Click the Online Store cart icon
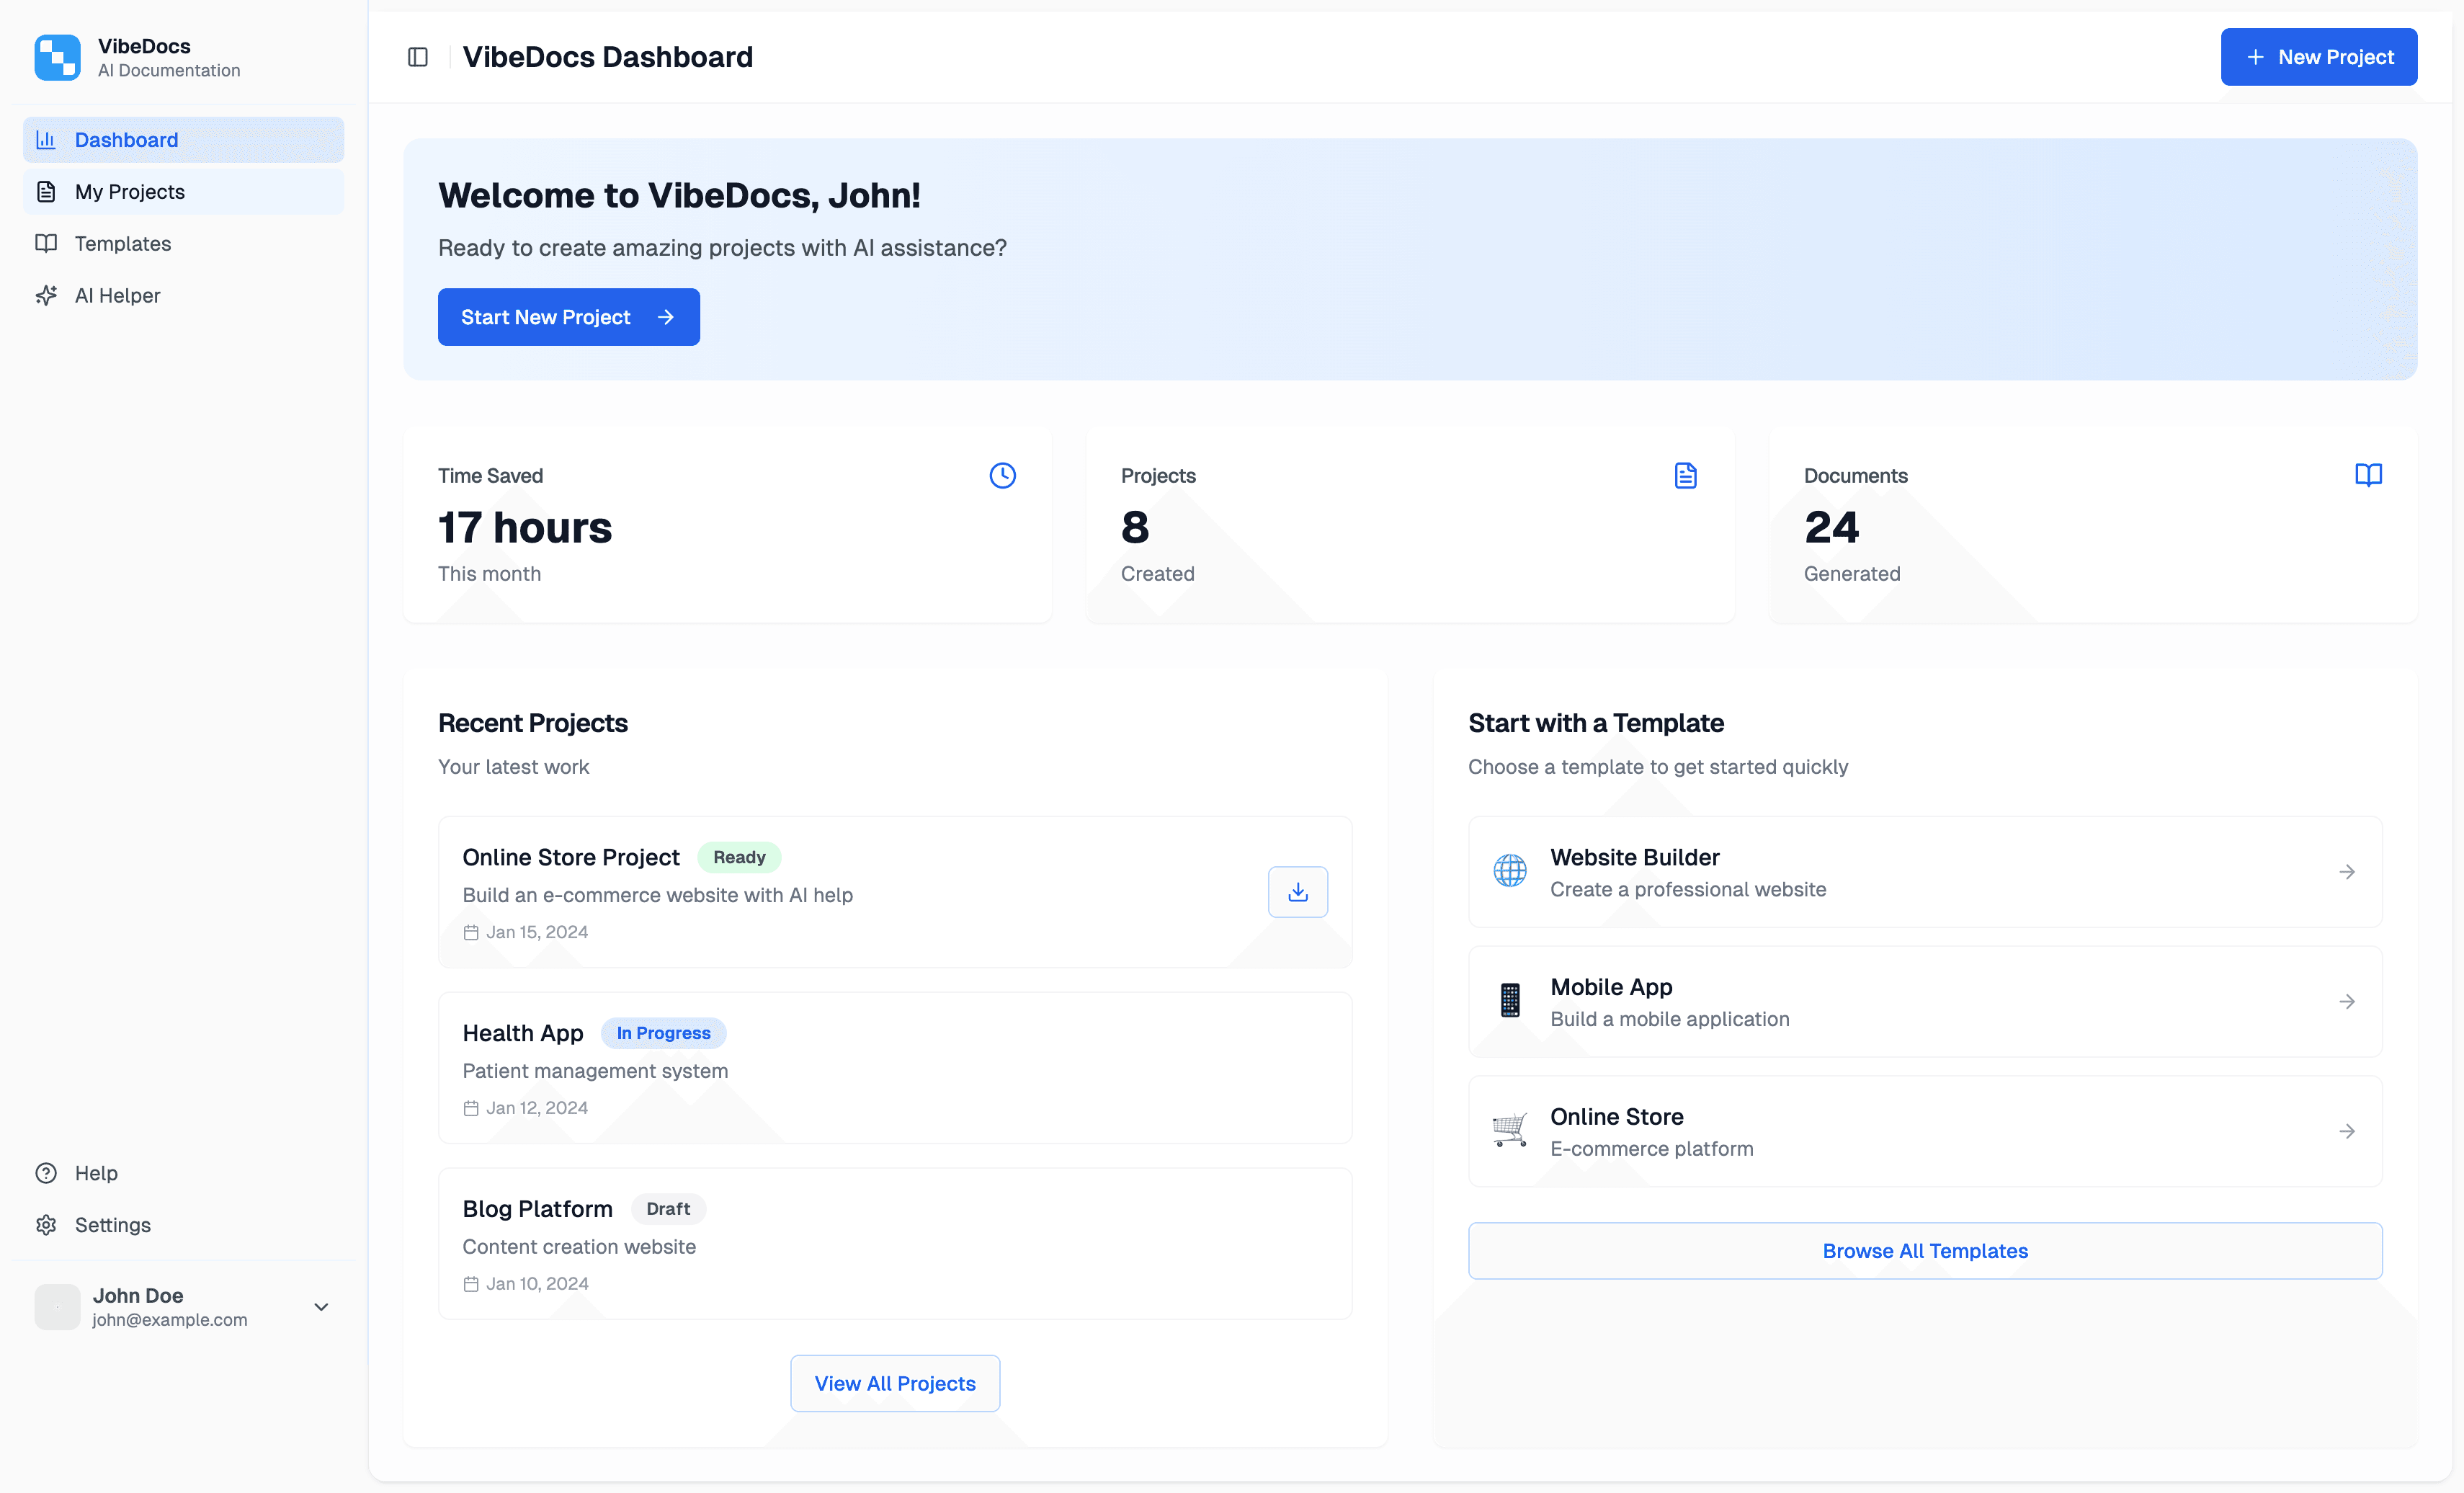 point(1510,1130)
